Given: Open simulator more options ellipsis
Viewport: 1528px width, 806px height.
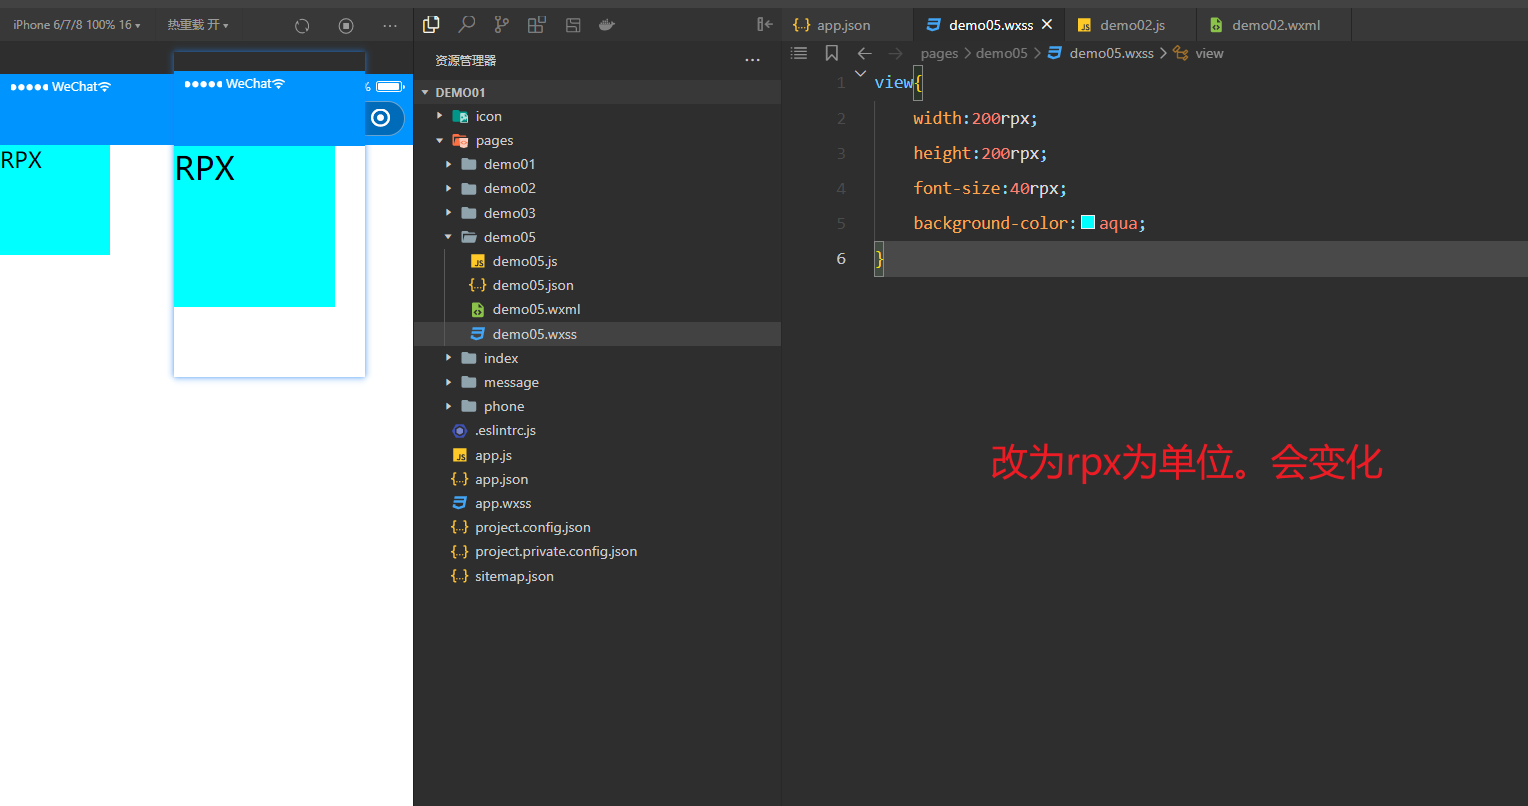Looking at the screenshot, I should [390, 26].
